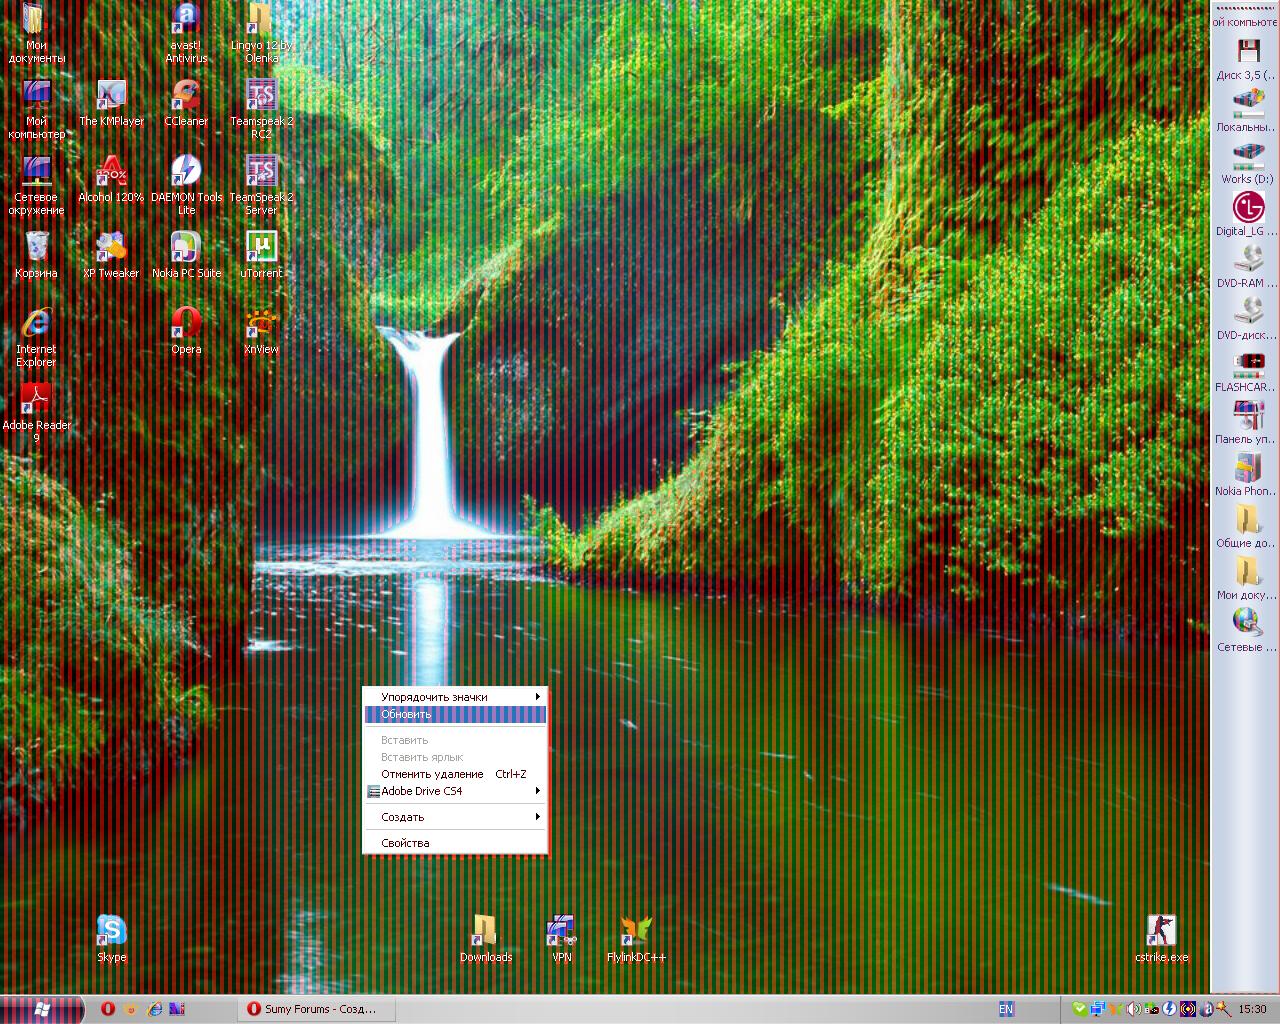Screen dimensions: 1280x1024
Task: Launch Skype from the desktop
Action: coord(111,932)
